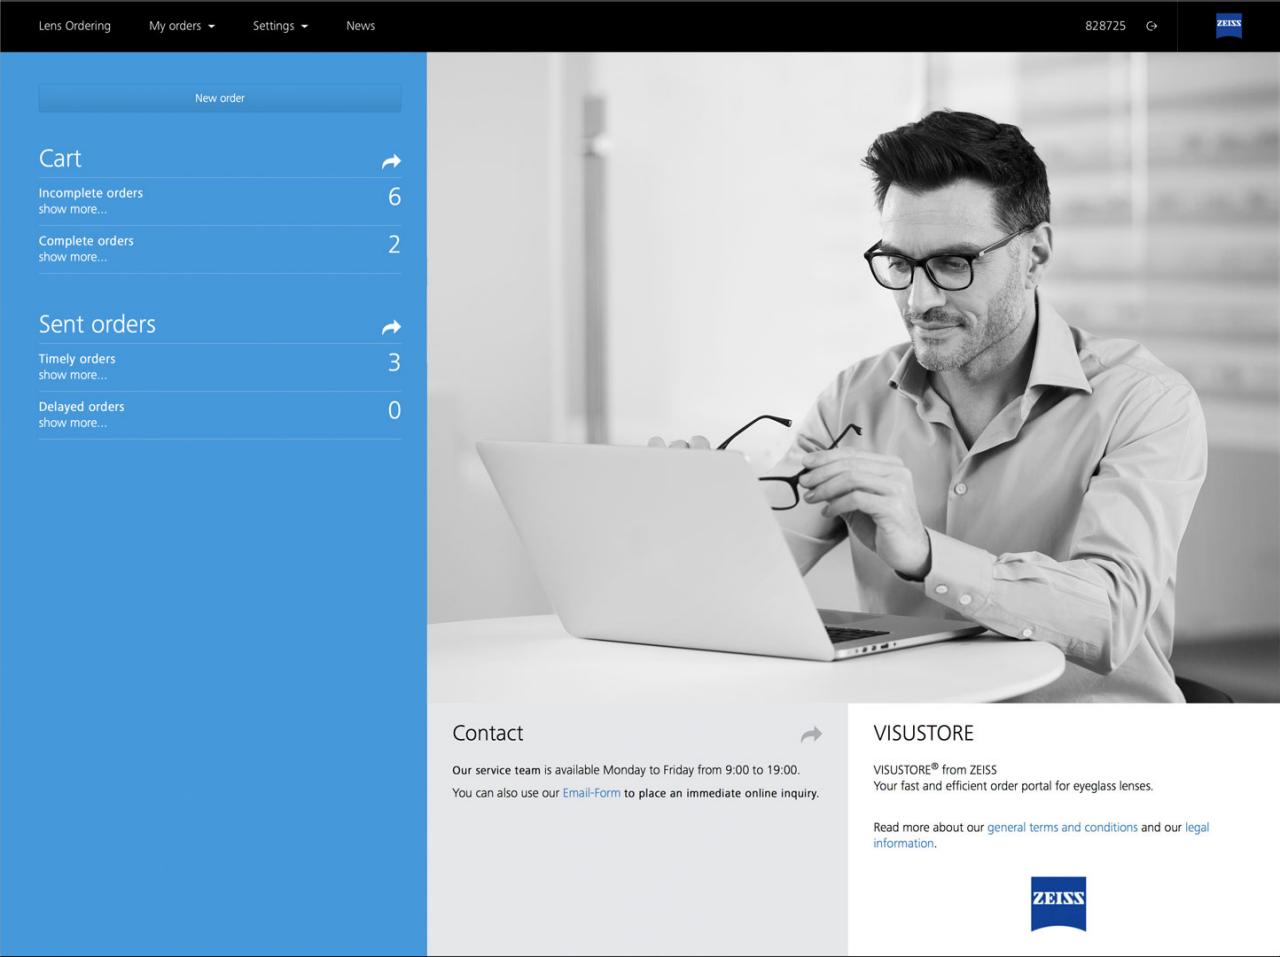
Task: Click the Sent orders arrow icon
Action: (x=390, y=327)
